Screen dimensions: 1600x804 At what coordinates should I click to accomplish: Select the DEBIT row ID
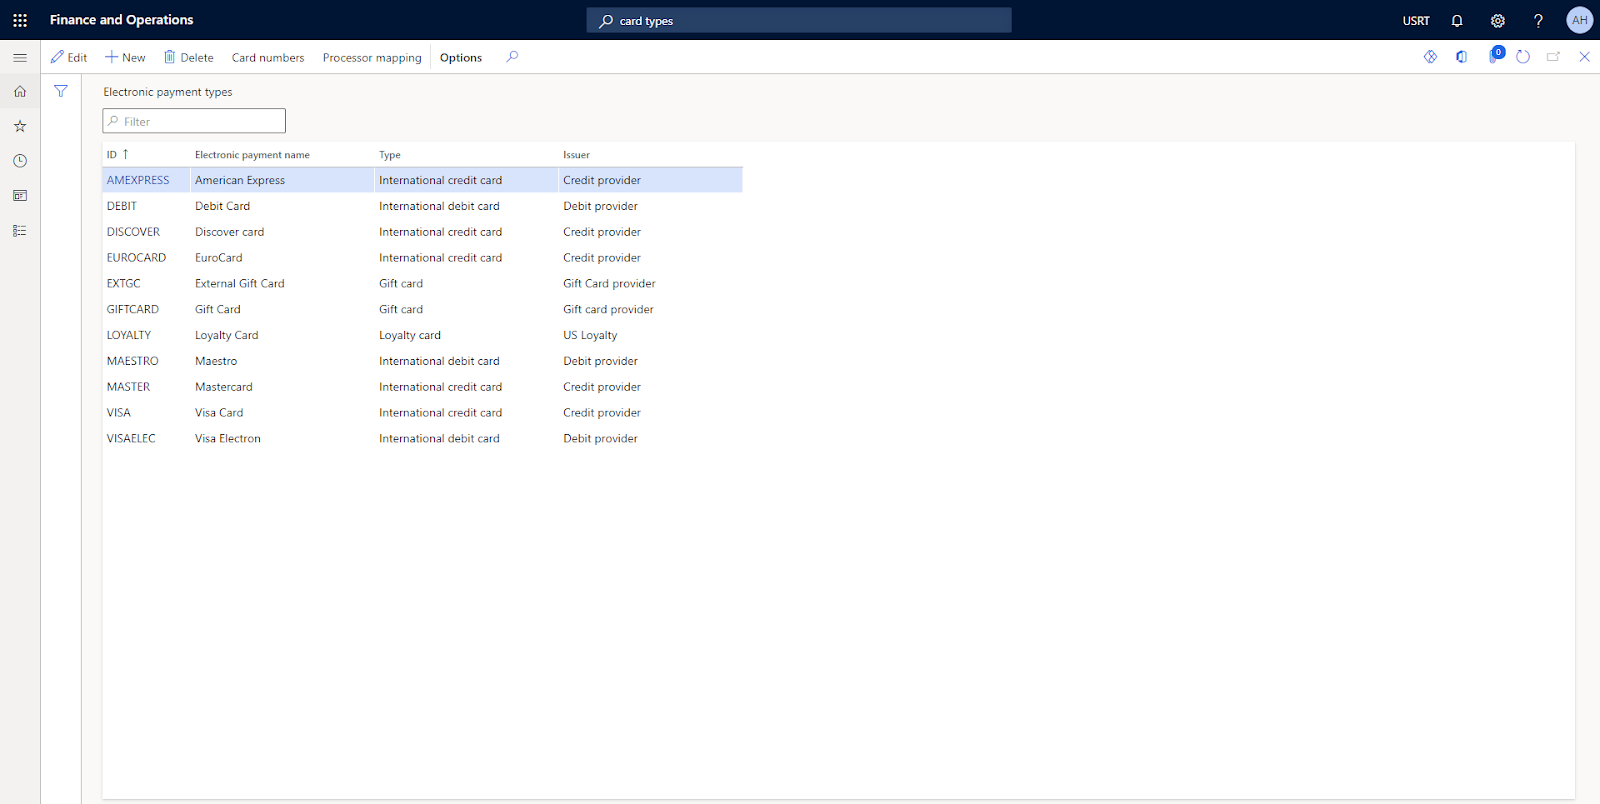pos(122,206)
